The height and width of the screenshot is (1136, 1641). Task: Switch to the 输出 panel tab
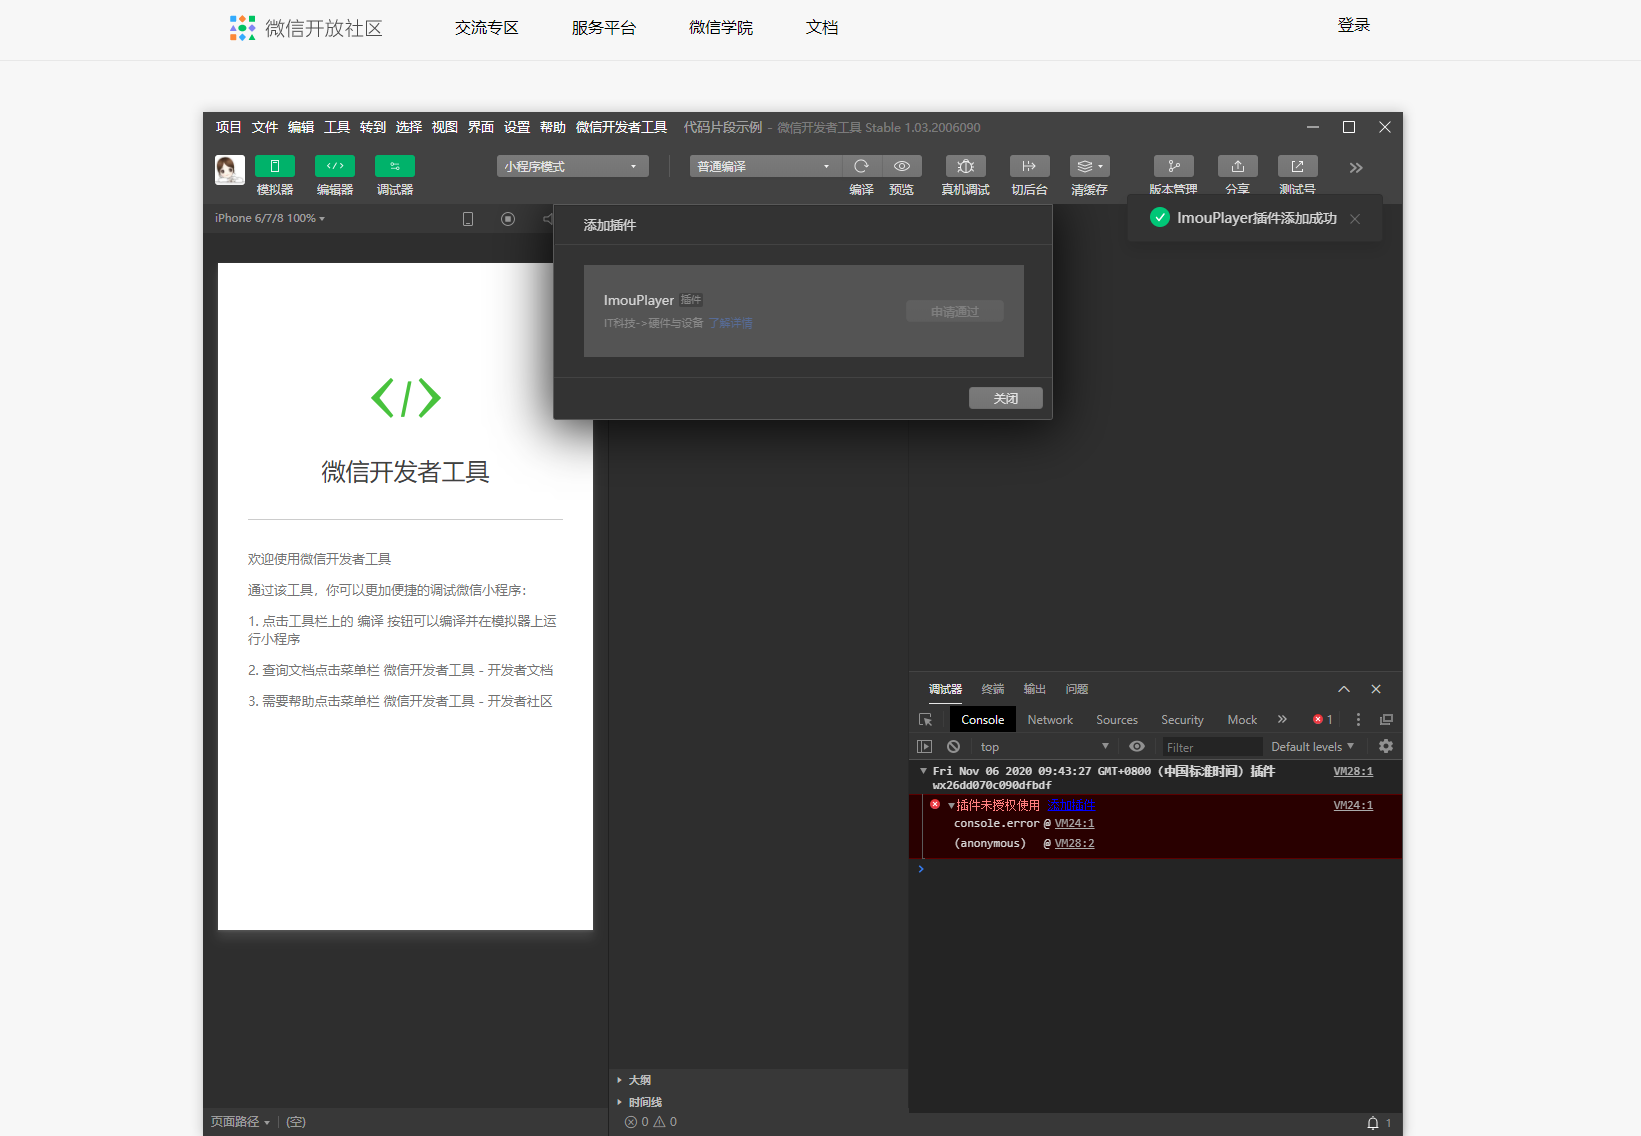click(1035, 689)
